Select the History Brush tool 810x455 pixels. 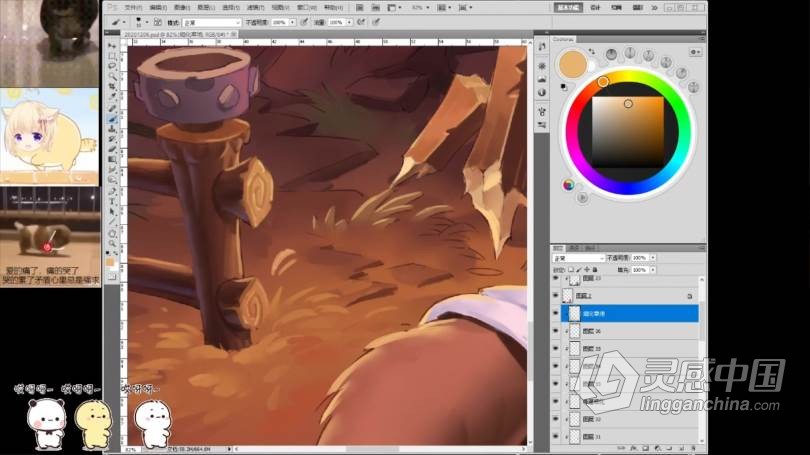click(112, 139)
